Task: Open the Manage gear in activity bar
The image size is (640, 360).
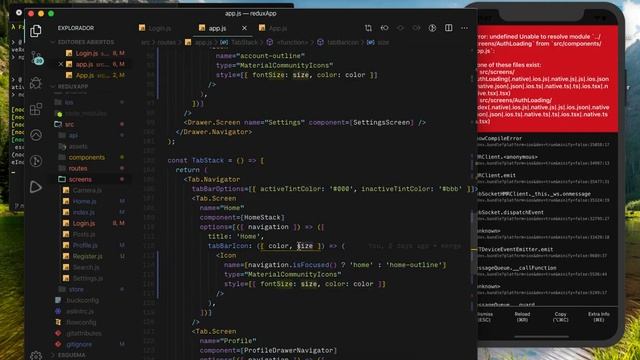Action: (36, 355)
